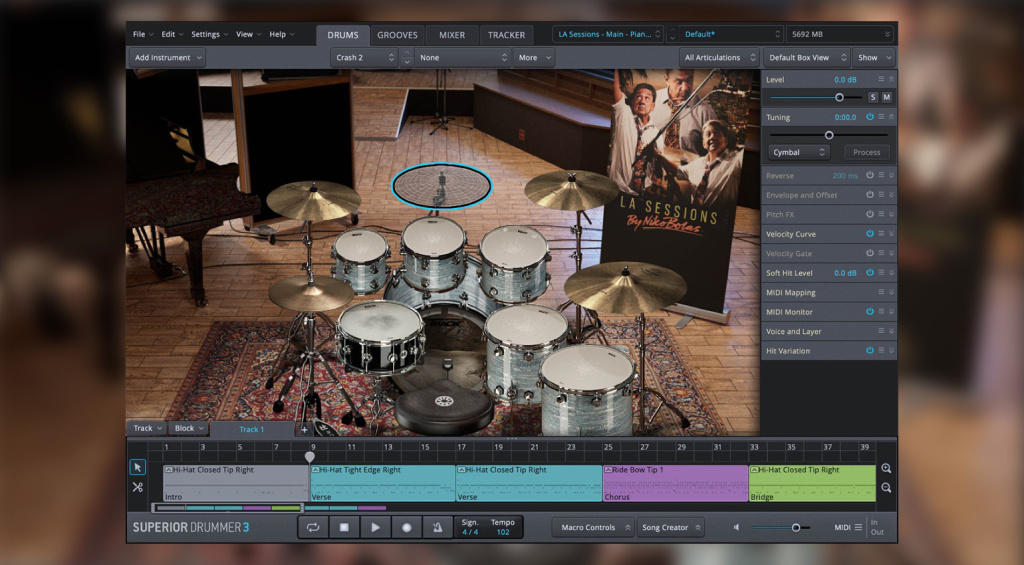Image resolution: width=1024 pixels, height=565 pixels.
Task: Toggle the Soft Hit Level power button
Action: coord(870,272)
